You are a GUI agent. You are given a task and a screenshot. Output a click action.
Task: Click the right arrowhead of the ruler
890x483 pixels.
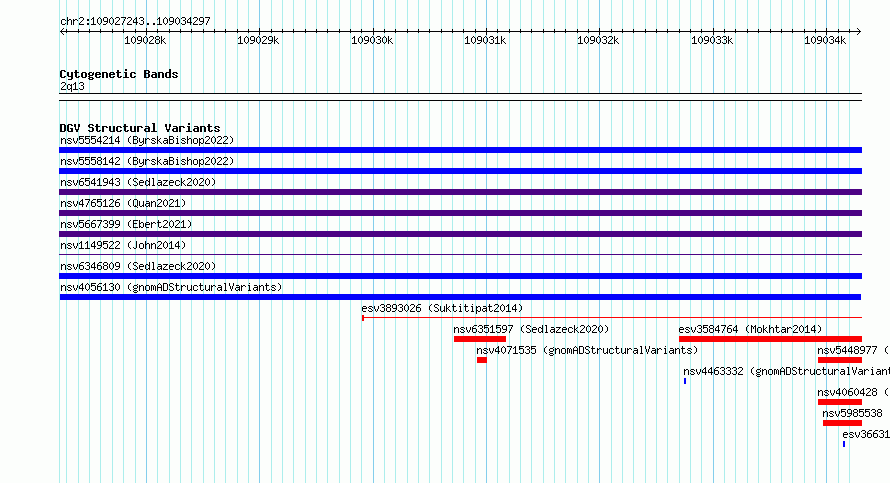point(859,32)
